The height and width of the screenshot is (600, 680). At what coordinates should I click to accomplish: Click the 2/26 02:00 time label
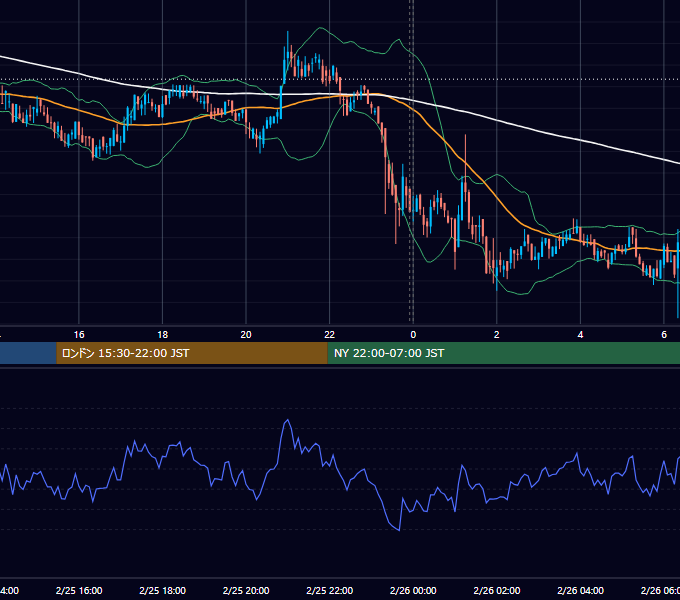pyautogui.click(x=497, y=590)
